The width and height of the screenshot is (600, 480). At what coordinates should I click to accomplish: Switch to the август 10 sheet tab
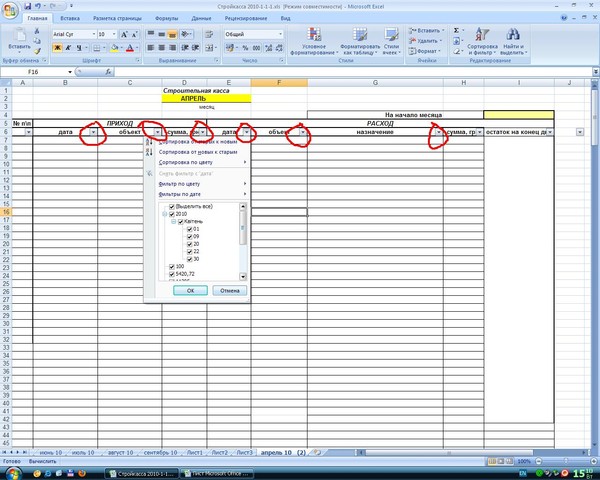[121, 452]
